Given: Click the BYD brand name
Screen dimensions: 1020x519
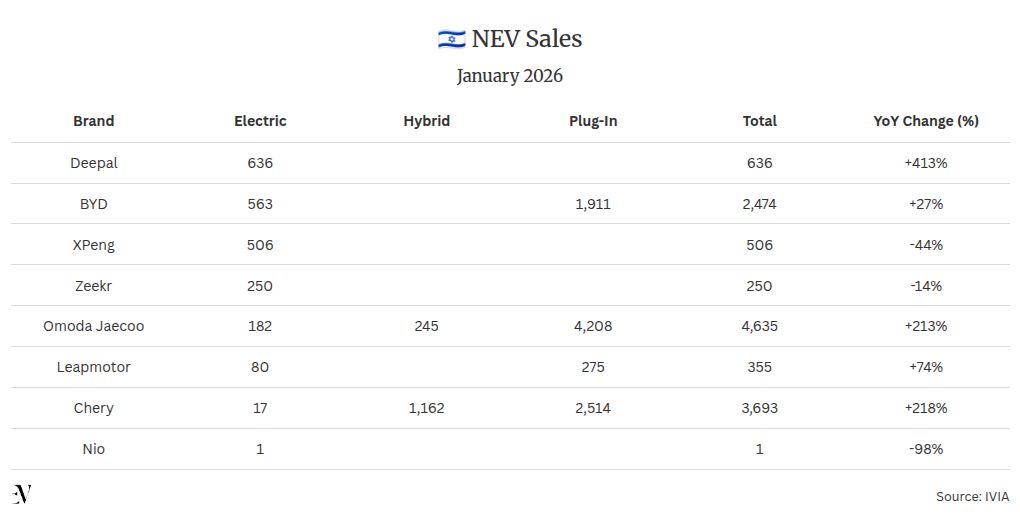Looking at the screenshot, I should coord(94,204).
